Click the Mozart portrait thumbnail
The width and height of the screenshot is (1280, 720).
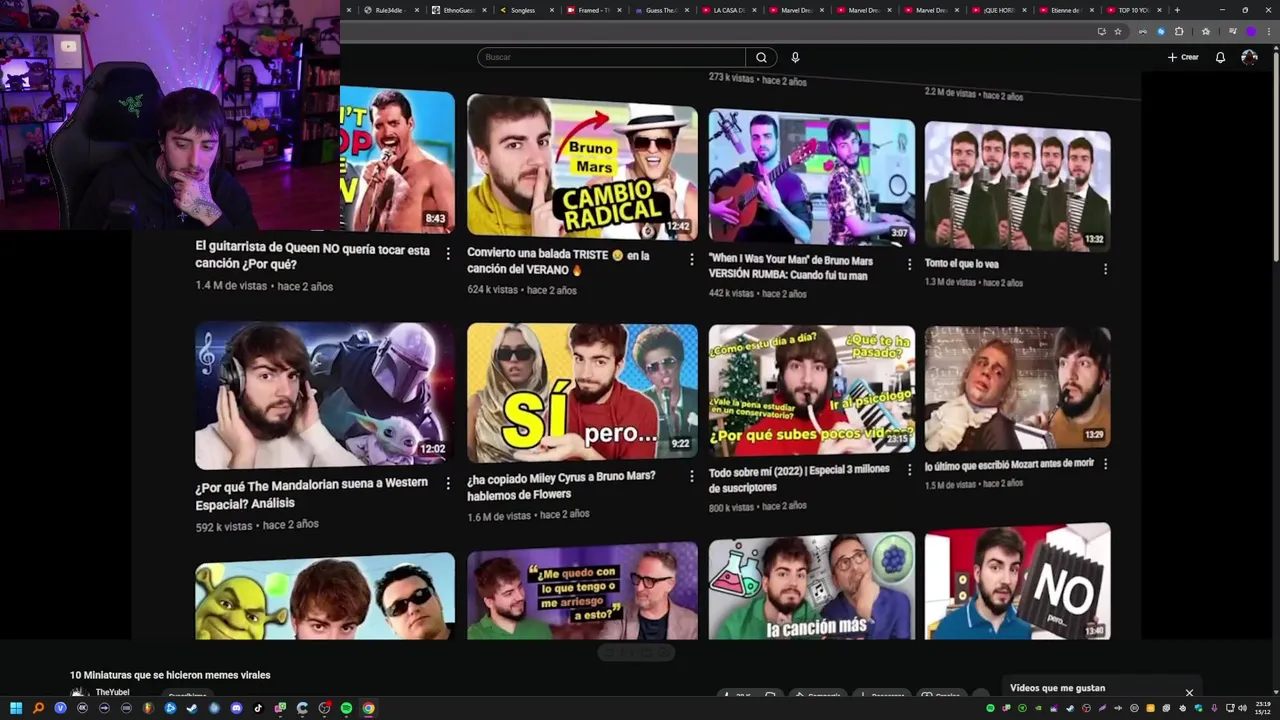1017,388
